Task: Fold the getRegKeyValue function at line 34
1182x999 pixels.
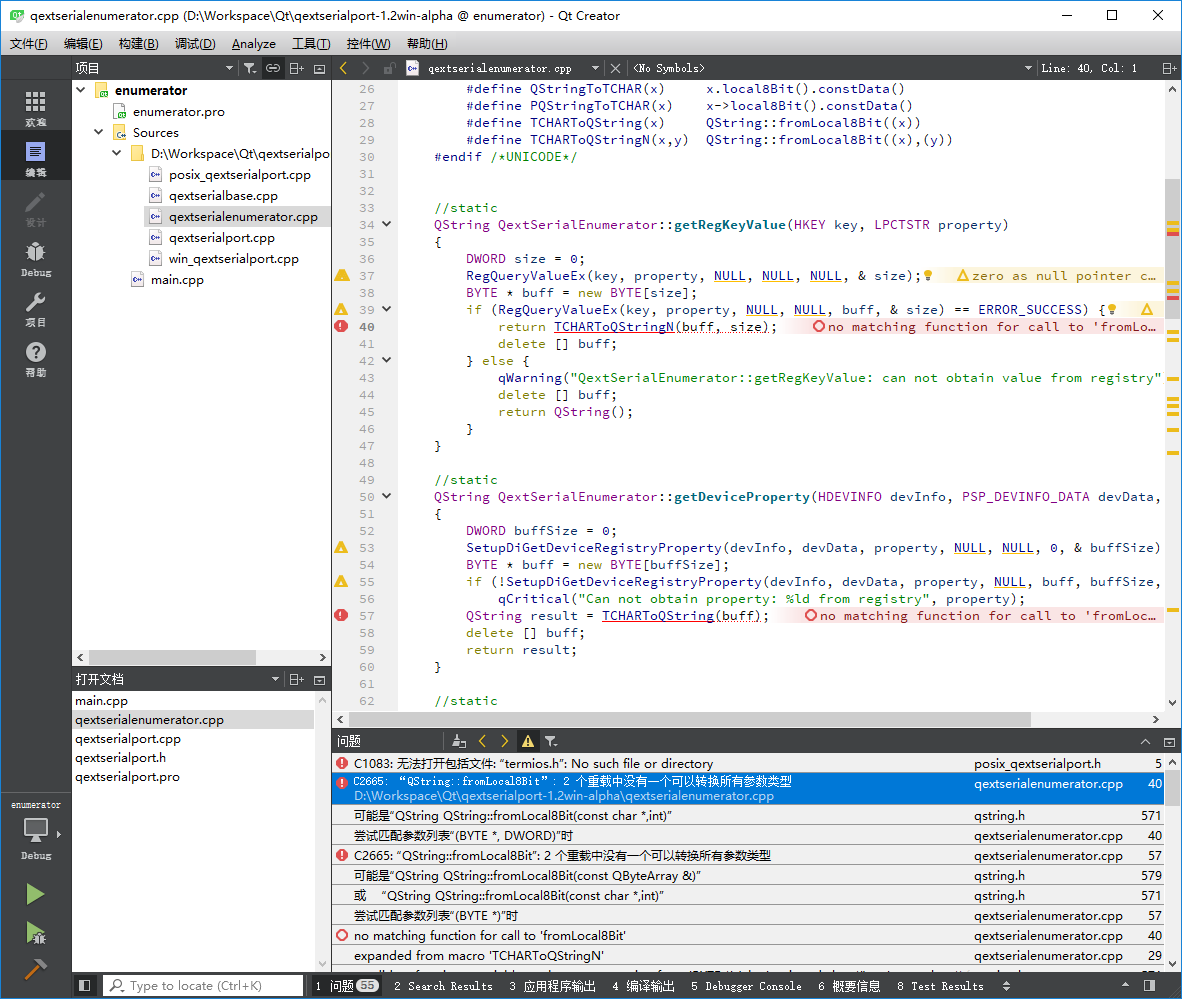Action: (387, 225)
